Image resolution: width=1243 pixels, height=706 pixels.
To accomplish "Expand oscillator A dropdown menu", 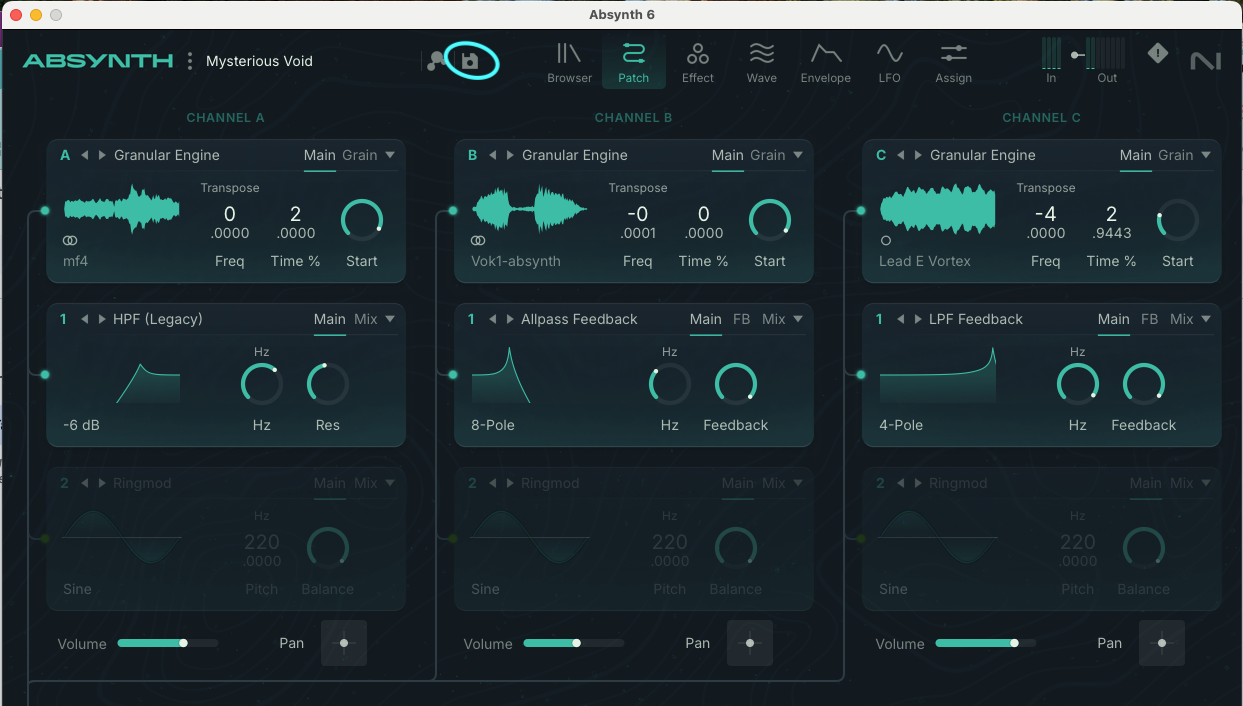I will point(390,155).
